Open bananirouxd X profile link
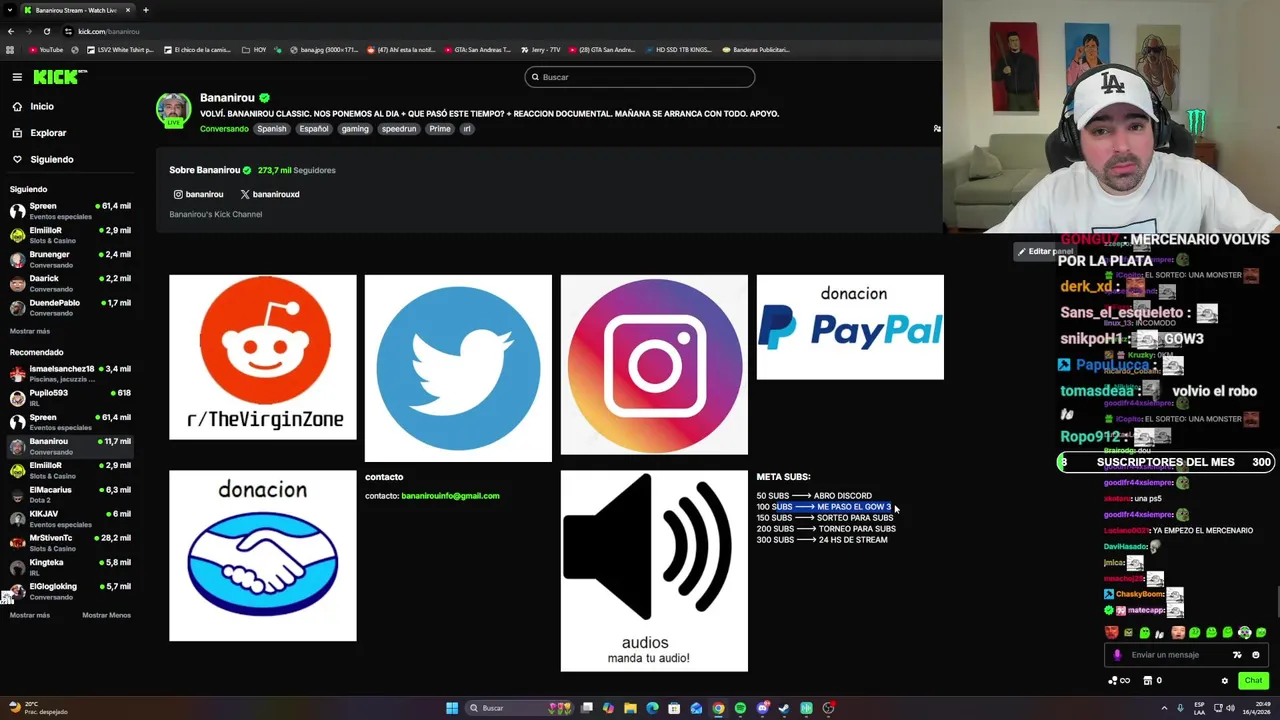The height and width of the screenshot is (720, 1280). click(270, 194)
